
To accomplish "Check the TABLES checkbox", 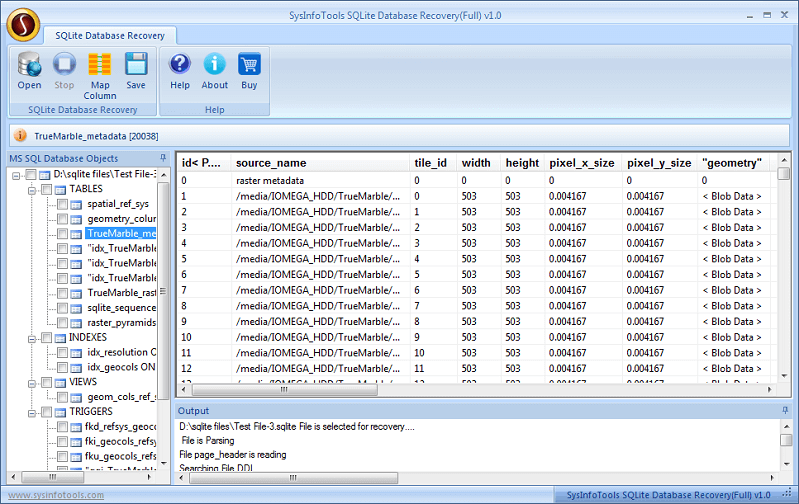I will coord(46,189).
